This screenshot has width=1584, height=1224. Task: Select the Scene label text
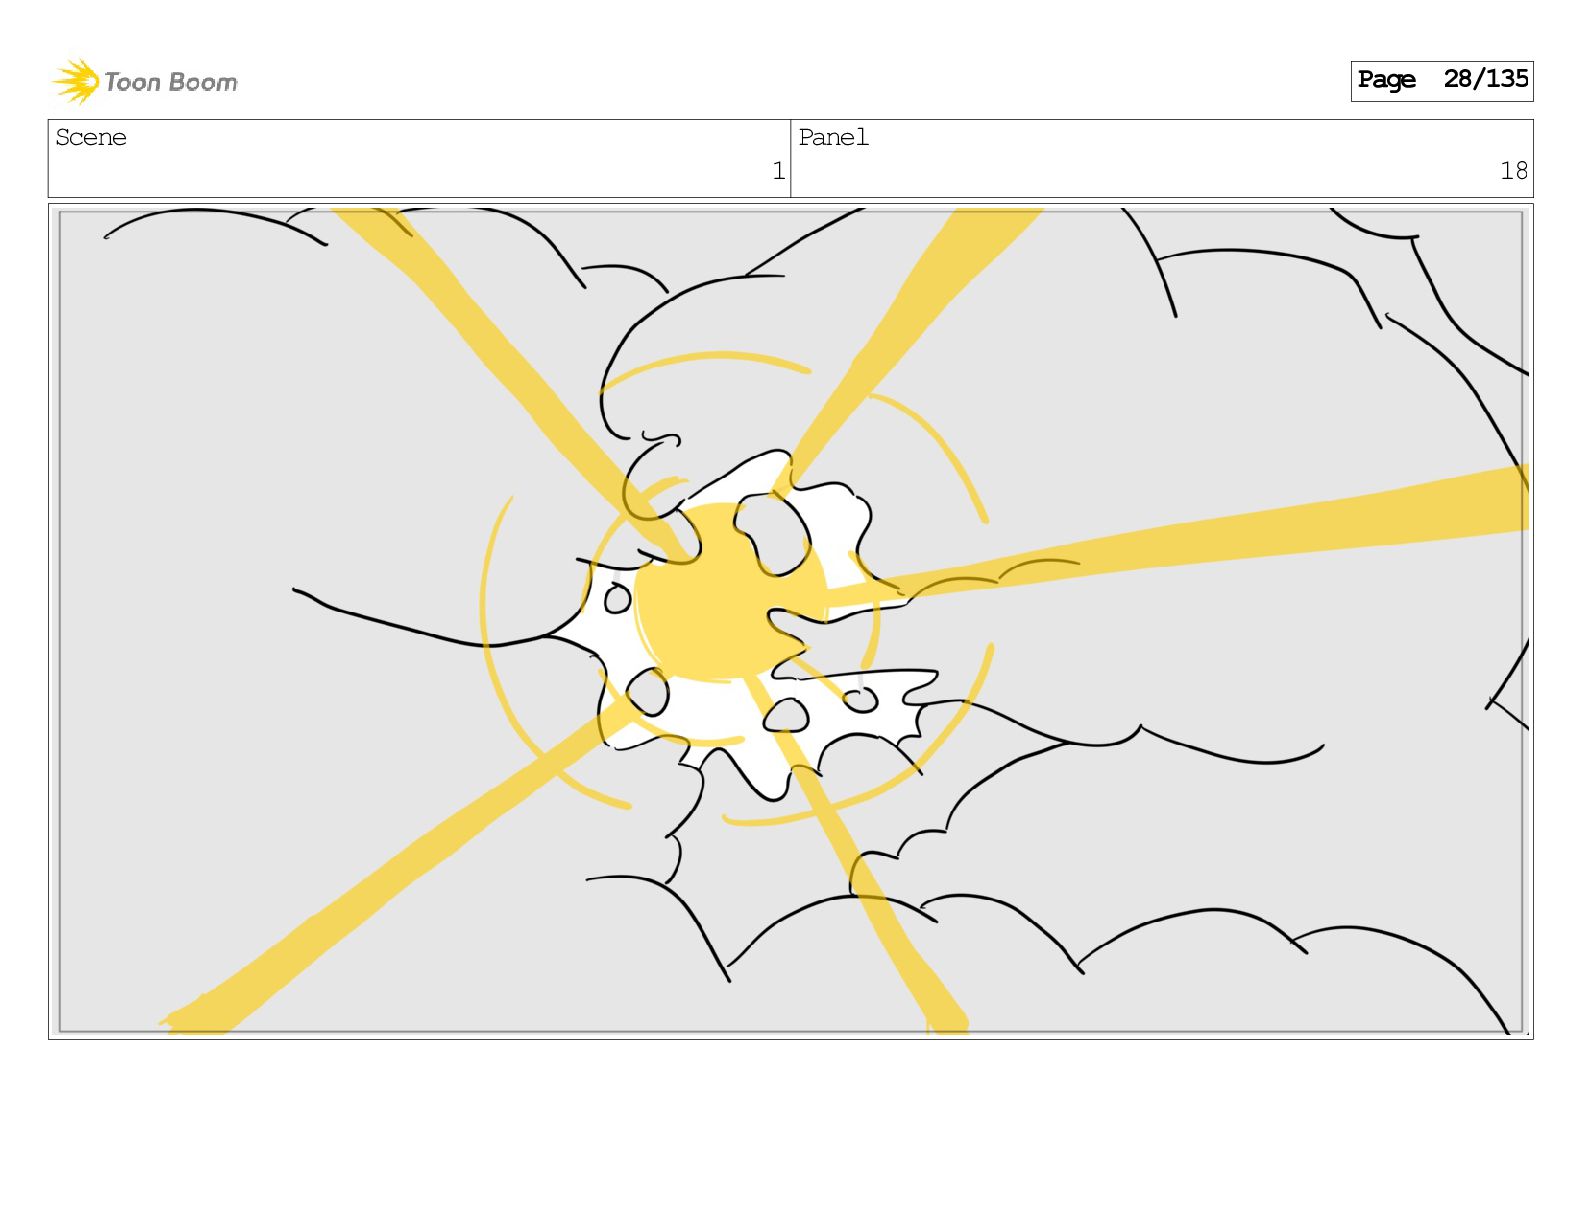91,138
